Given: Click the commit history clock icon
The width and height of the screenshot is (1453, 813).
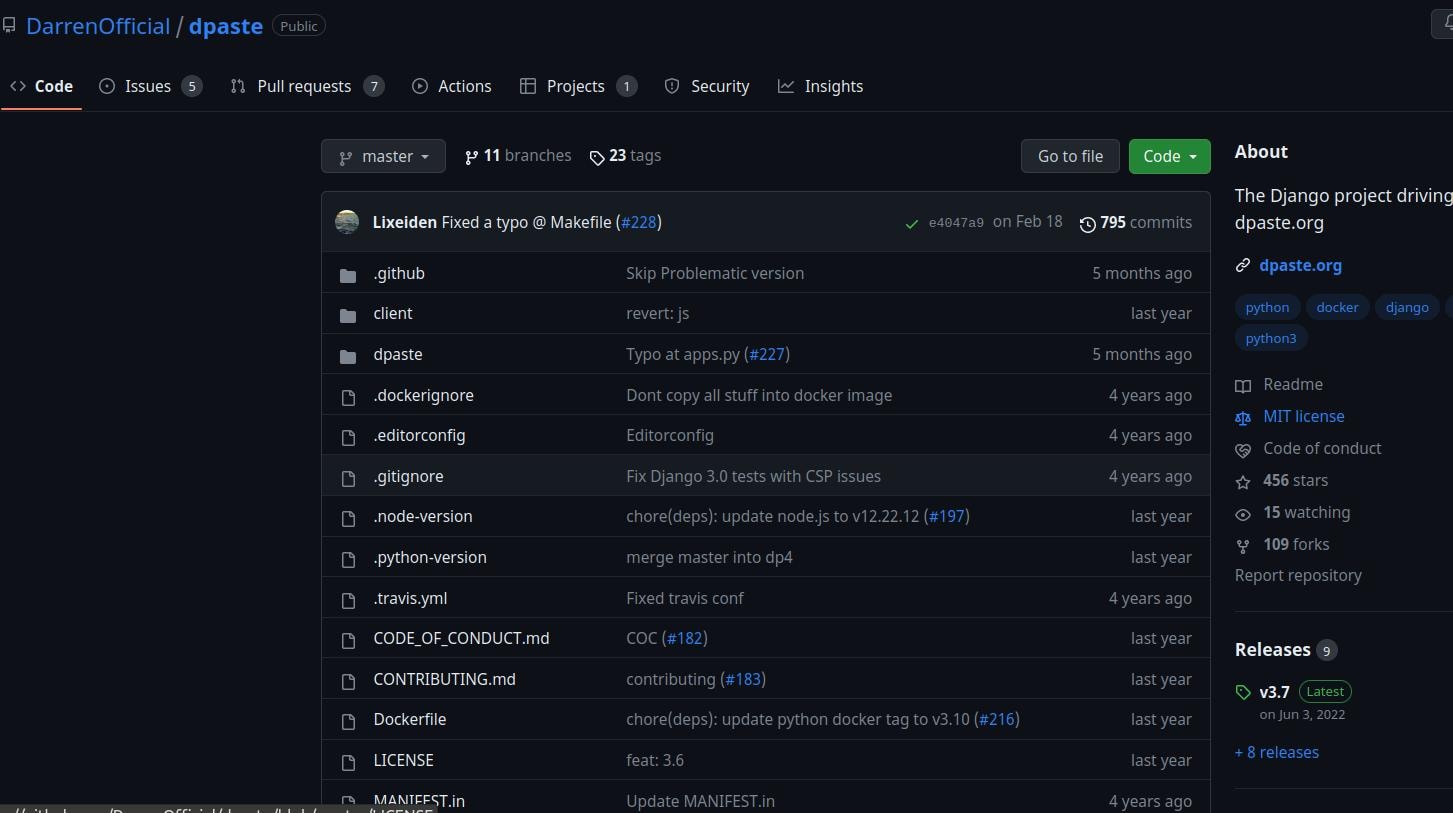Looking at the screenshot, I should pos(1087,224).
